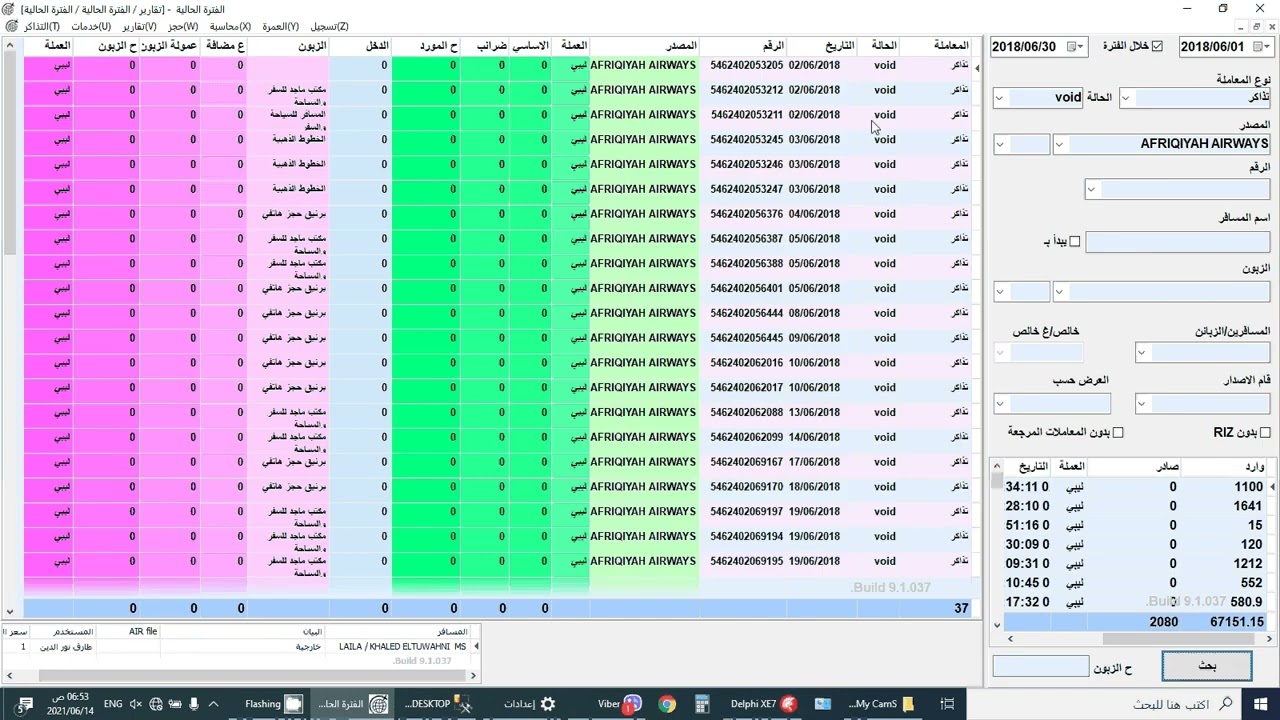This screenshot has width=1280, height=720.
Task: Check the بدون RIZ option
Action: pyautogui.click(x=1265, y=432)
